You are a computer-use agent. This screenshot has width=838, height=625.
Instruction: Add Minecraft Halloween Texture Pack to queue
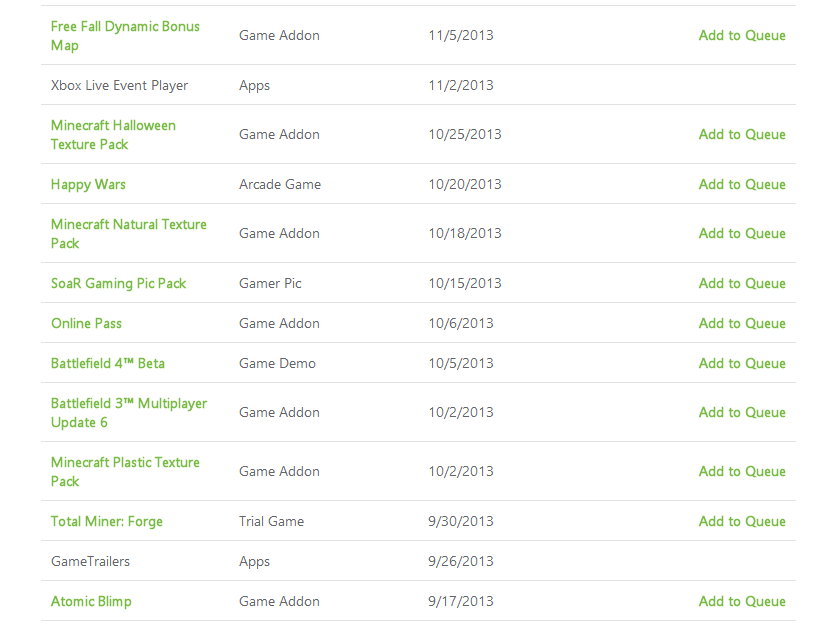point(742,134)
